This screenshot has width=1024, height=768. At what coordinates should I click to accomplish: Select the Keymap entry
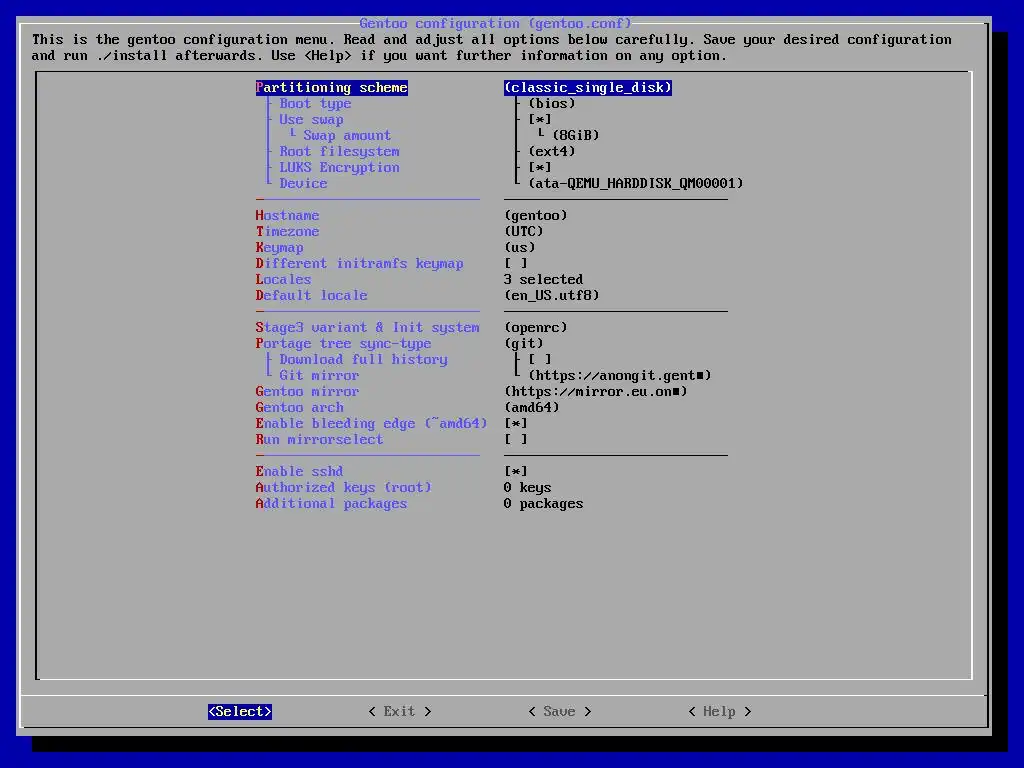tap(280, 248)
